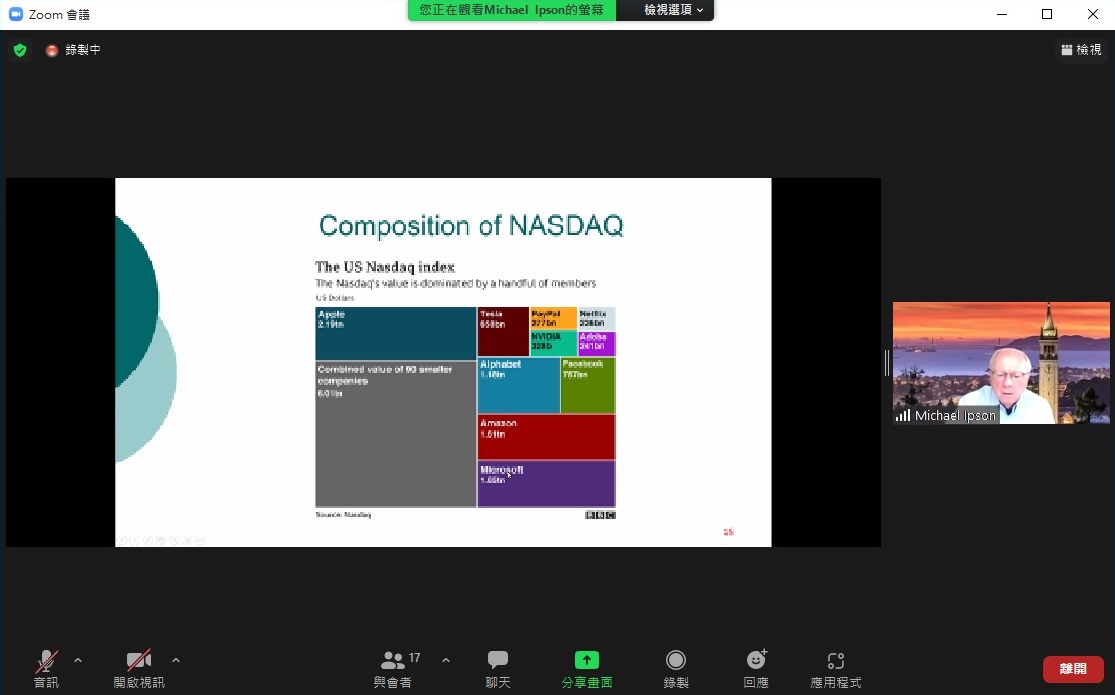Click the Microsoft block in the treemap

coord(546,484)
